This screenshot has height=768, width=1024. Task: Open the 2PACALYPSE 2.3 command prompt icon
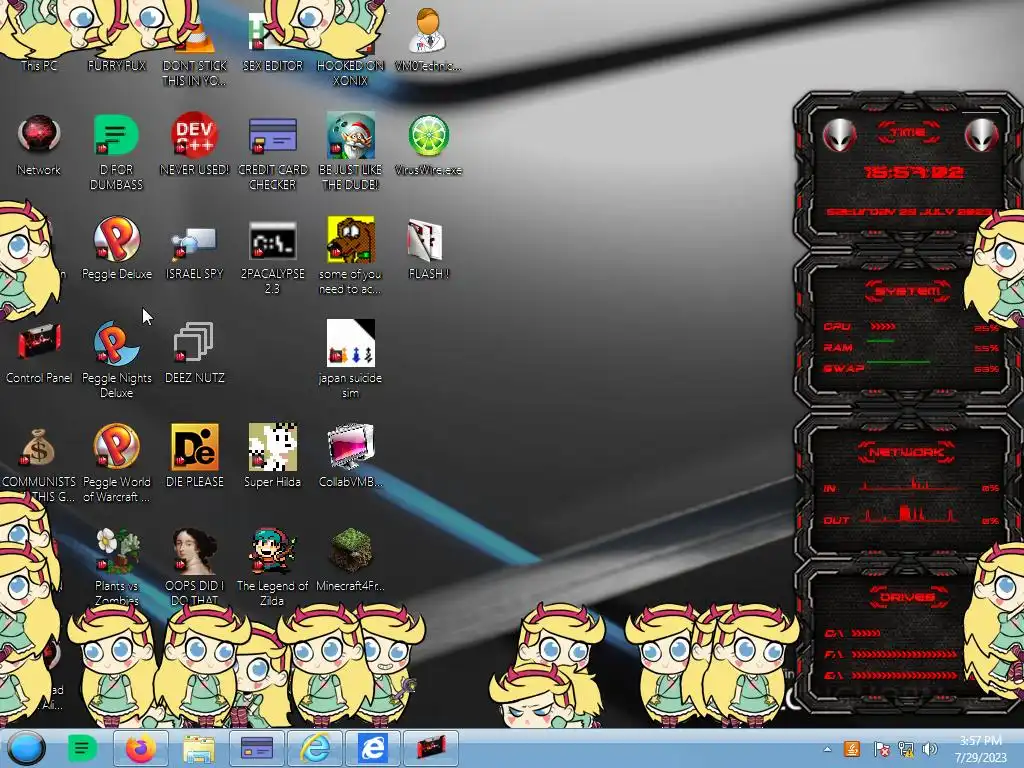click(272, 240)
